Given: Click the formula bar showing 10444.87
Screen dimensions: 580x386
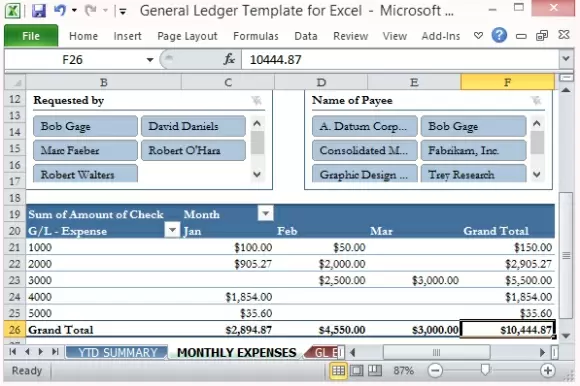Looking at the screenshot, I should pyautogui.click(x=399, y=60).
